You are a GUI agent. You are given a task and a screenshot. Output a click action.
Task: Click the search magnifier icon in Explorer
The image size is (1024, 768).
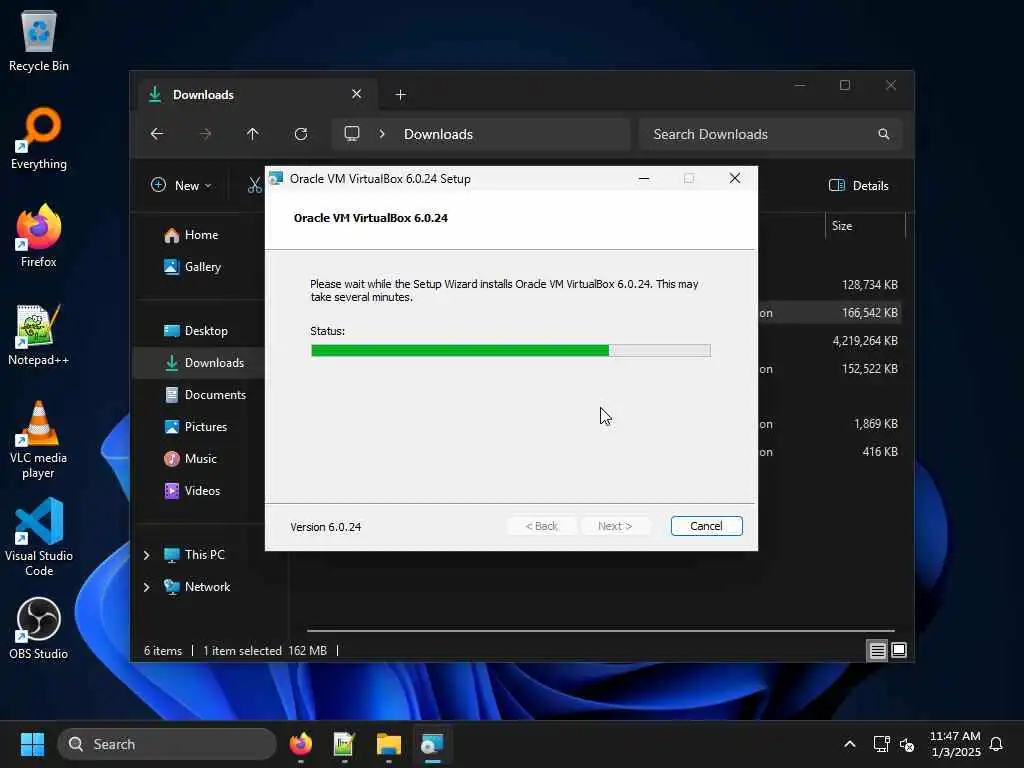click(884, 134)
